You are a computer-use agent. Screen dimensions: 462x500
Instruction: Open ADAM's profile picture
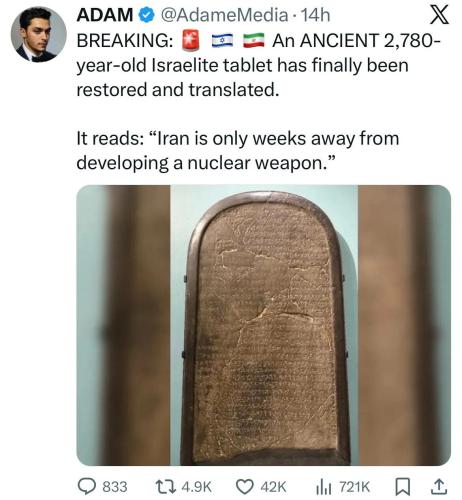(38, 34)
